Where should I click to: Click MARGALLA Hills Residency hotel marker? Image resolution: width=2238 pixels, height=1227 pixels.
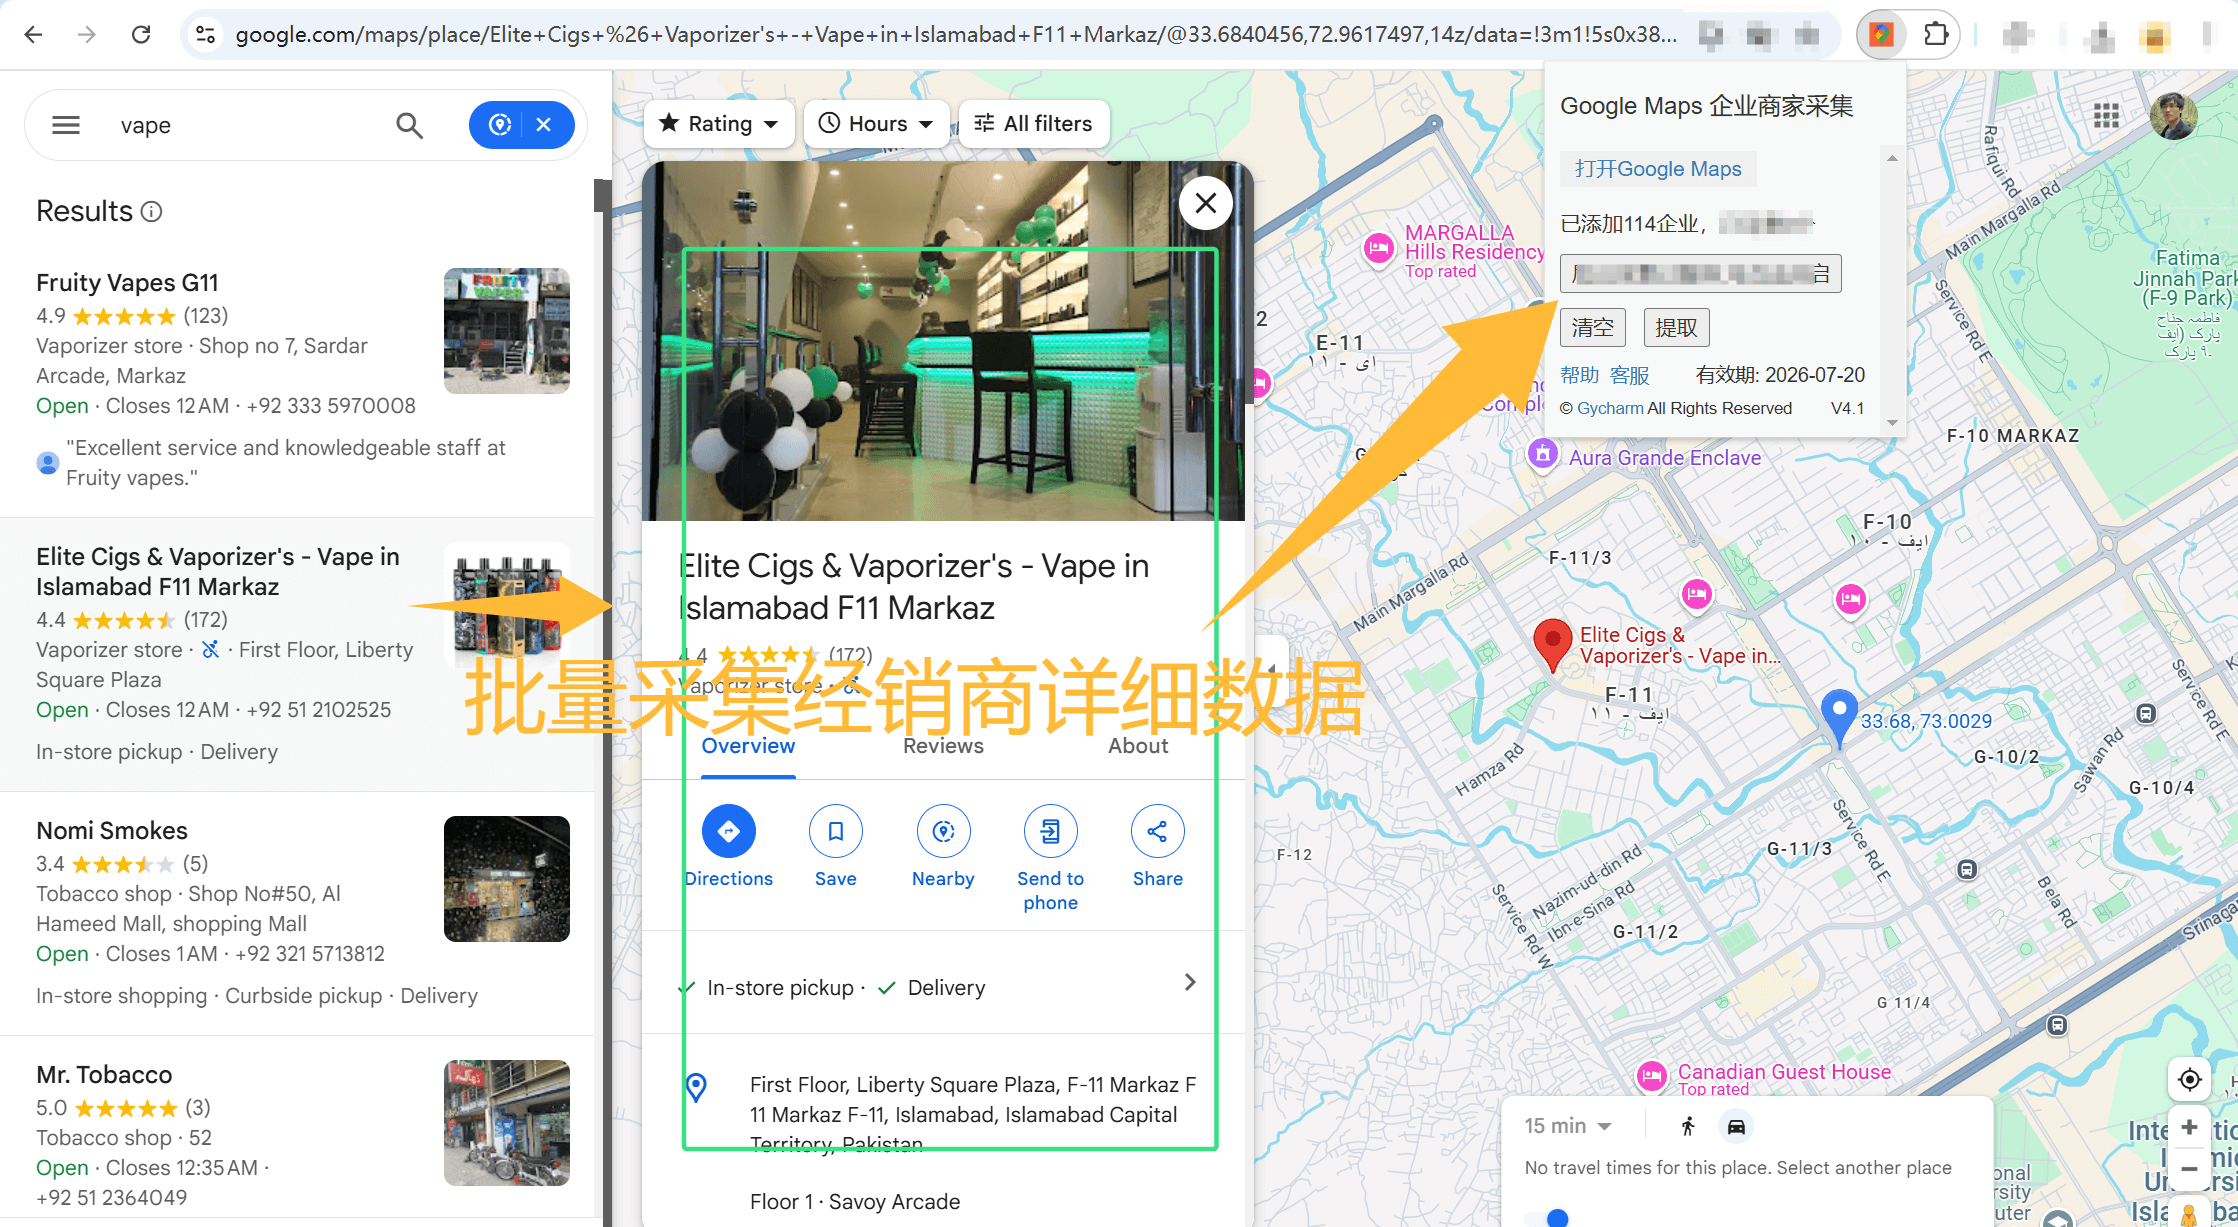(1379, 248)
